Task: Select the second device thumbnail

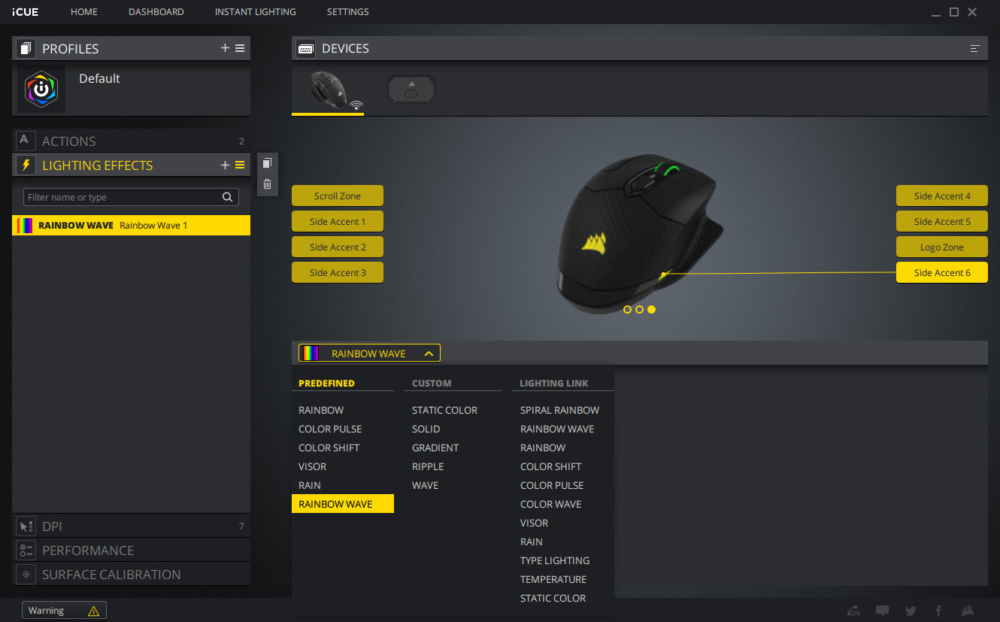Action: pos(411,89)
